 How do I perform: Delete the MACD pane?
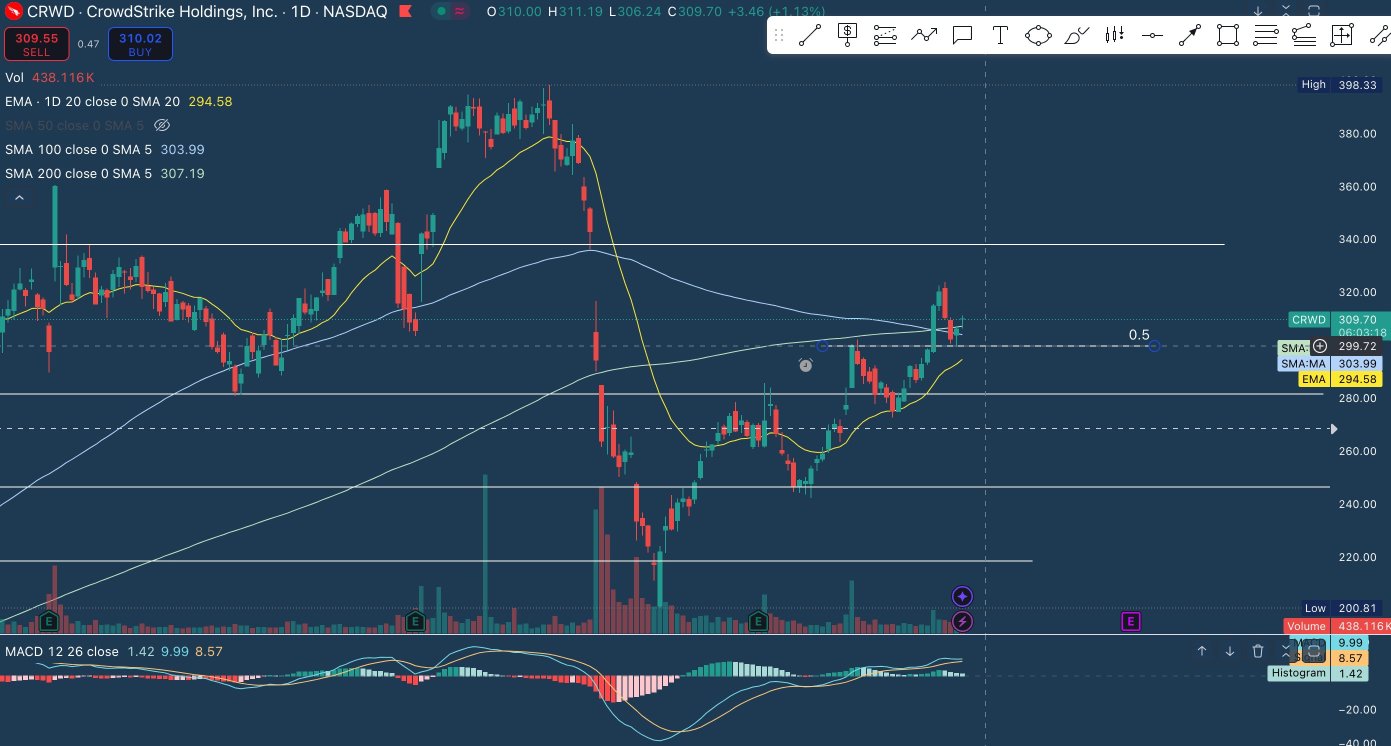pos(1258,651)
